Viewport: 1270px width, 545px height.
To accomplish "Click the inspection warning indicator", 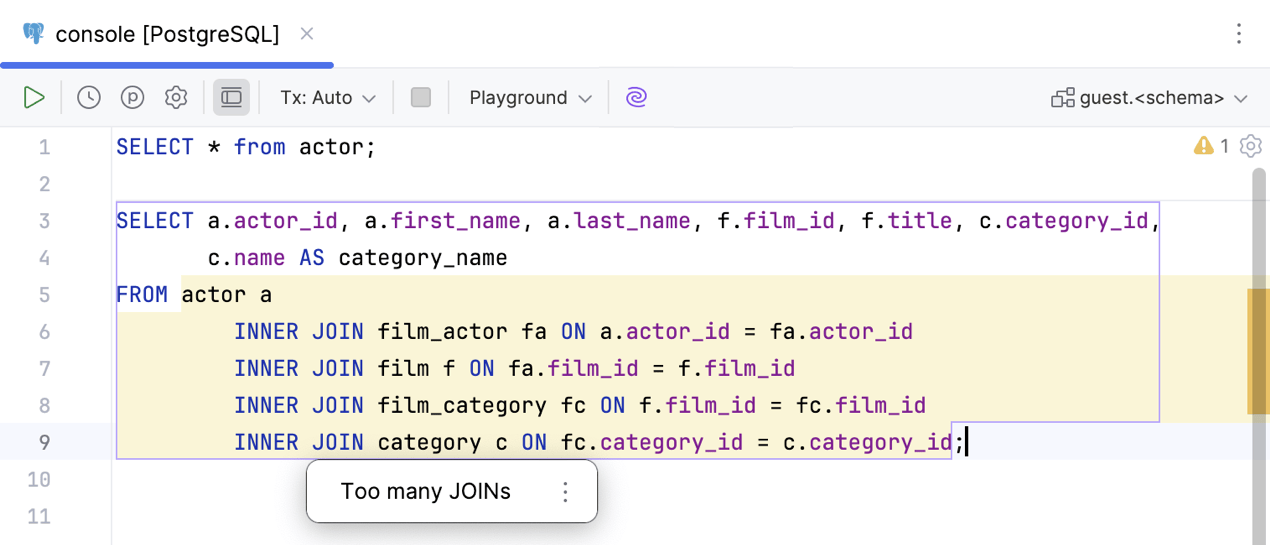I will 1210,146.
